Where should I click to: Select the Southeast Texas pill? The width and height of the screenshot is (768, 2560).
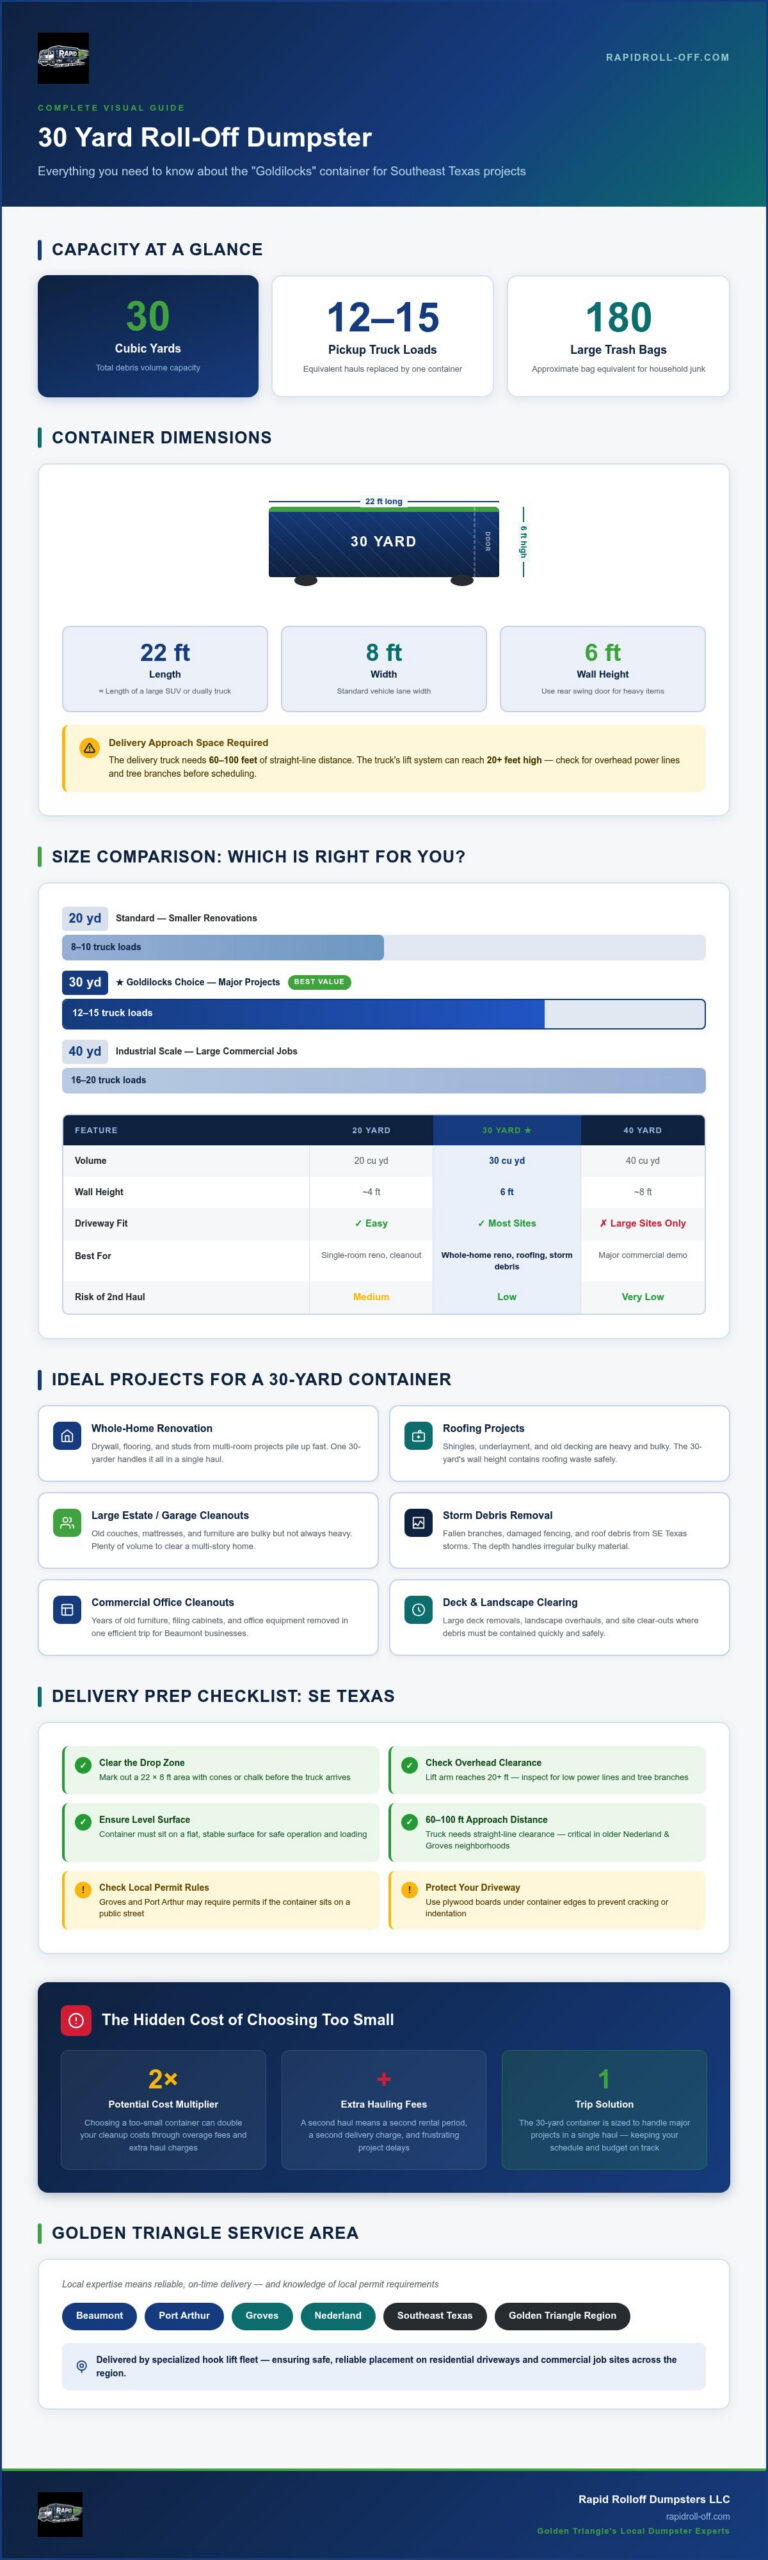(x=435, y=2315)
